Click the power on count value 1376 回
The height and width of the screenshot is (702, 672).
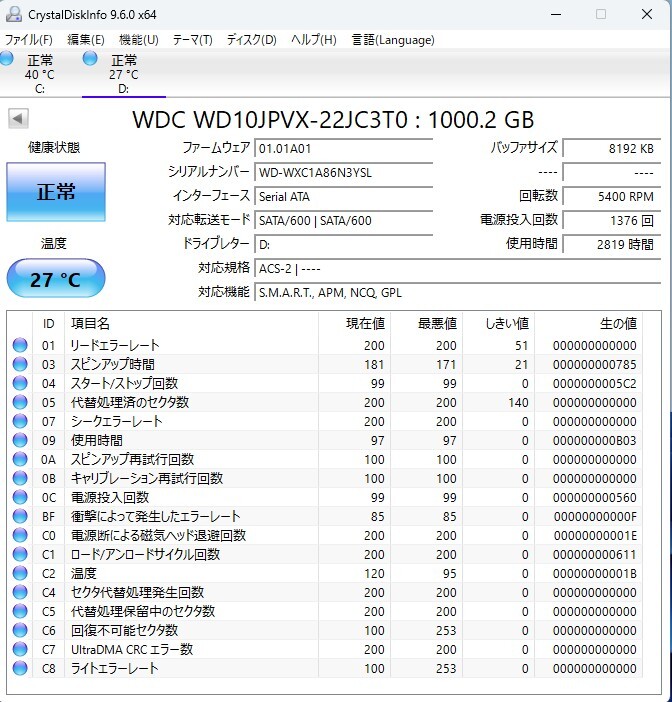tap(612, 221)
